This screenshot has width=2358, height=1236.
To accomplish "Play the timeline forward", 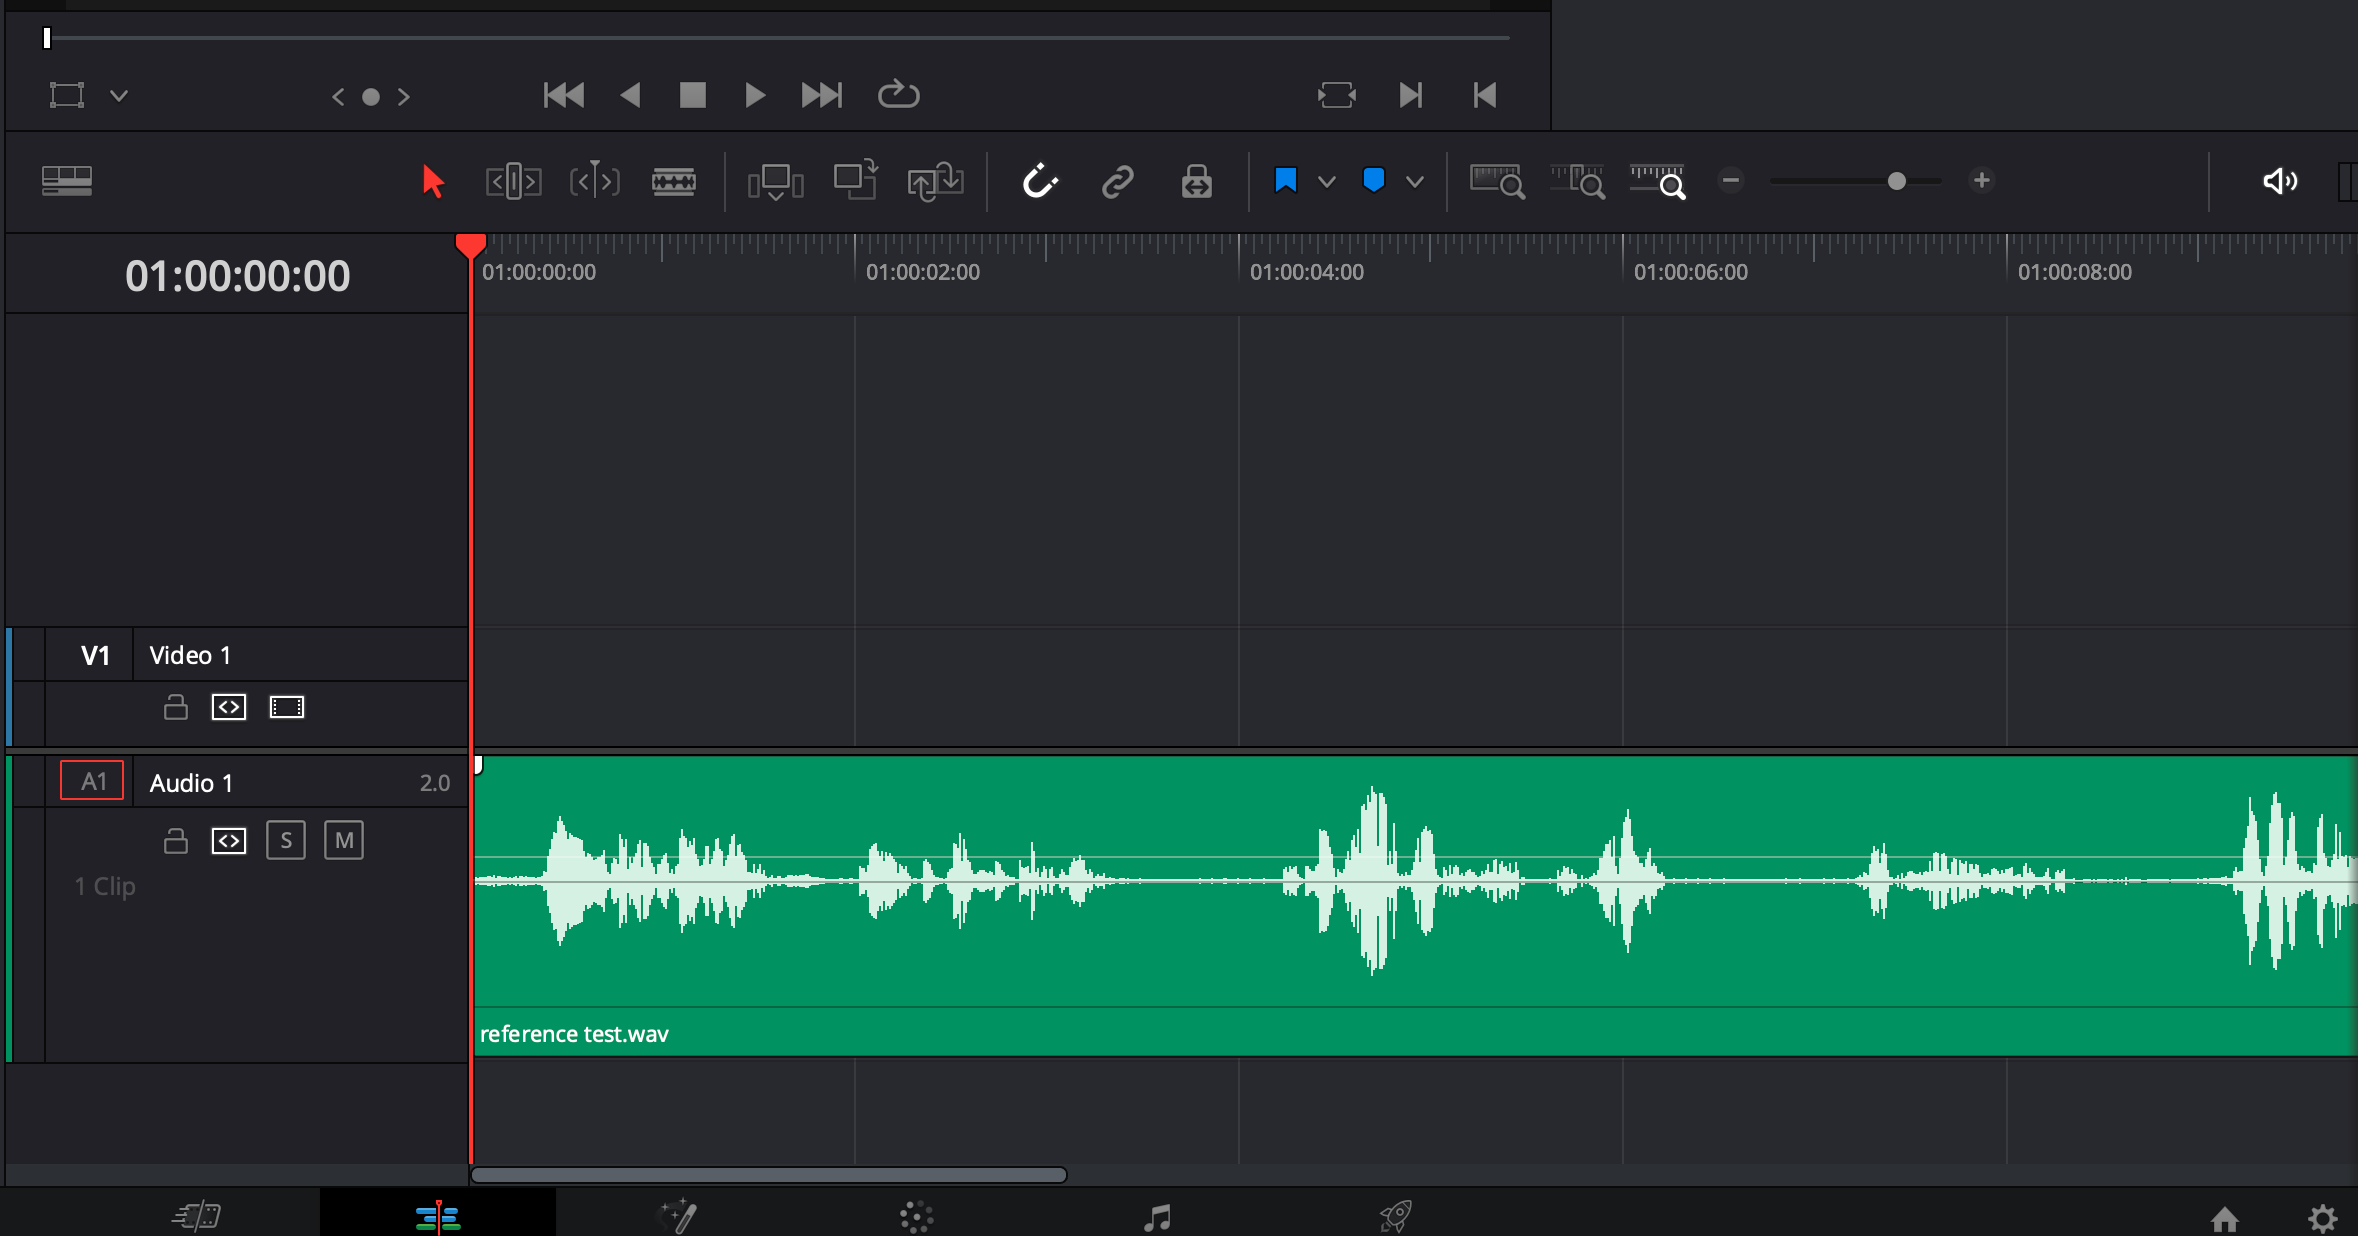I will coord(755,95).
